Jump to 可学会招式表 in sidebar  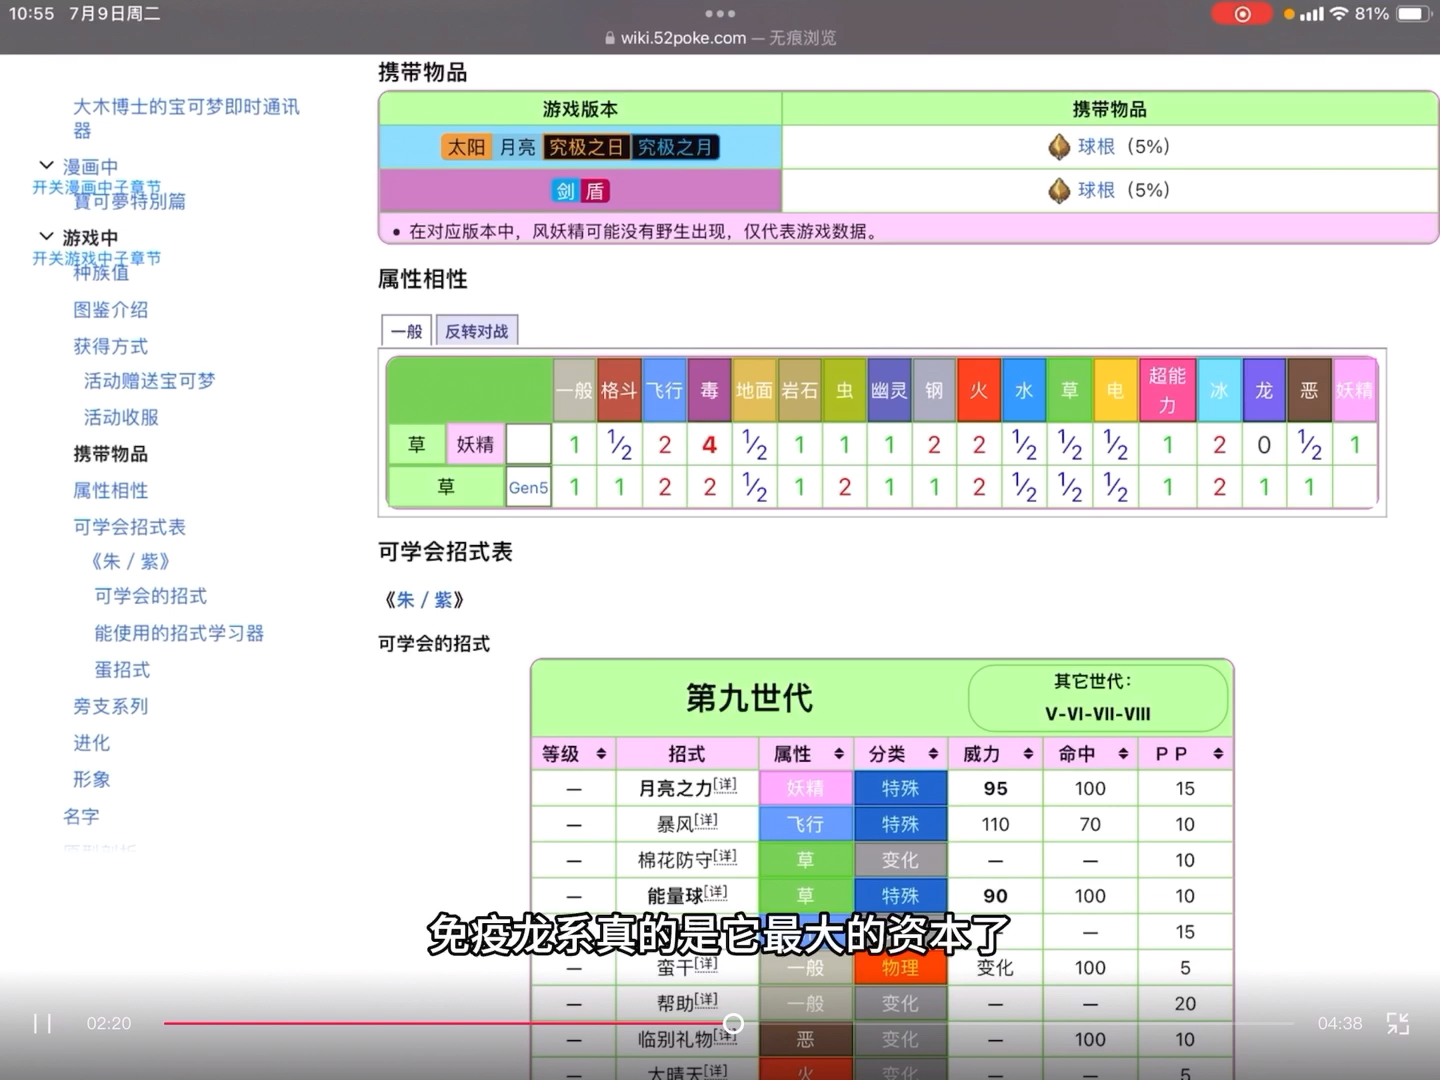129,527
